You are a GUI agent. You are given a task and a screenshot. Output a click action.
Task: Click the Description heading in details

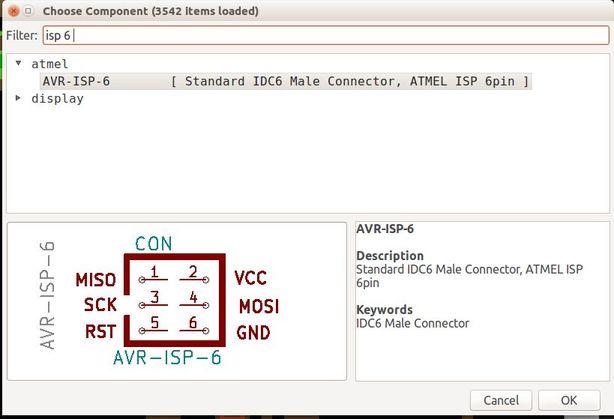point(390,256)
